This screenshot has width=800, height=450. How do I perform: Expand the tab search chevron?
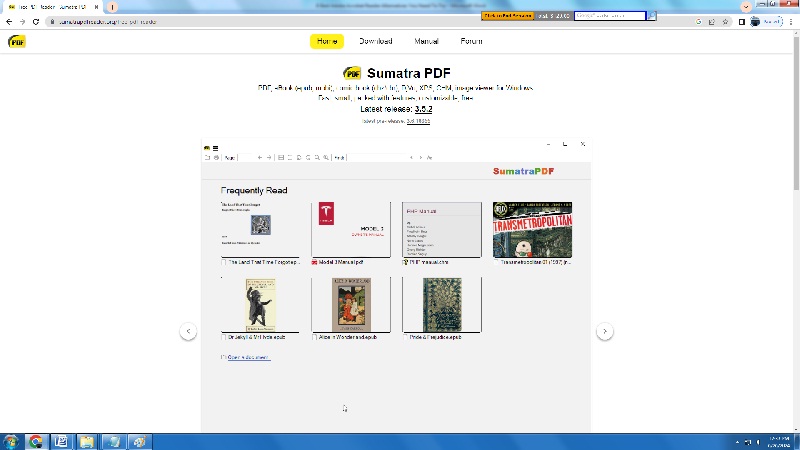tap(746, 7)
